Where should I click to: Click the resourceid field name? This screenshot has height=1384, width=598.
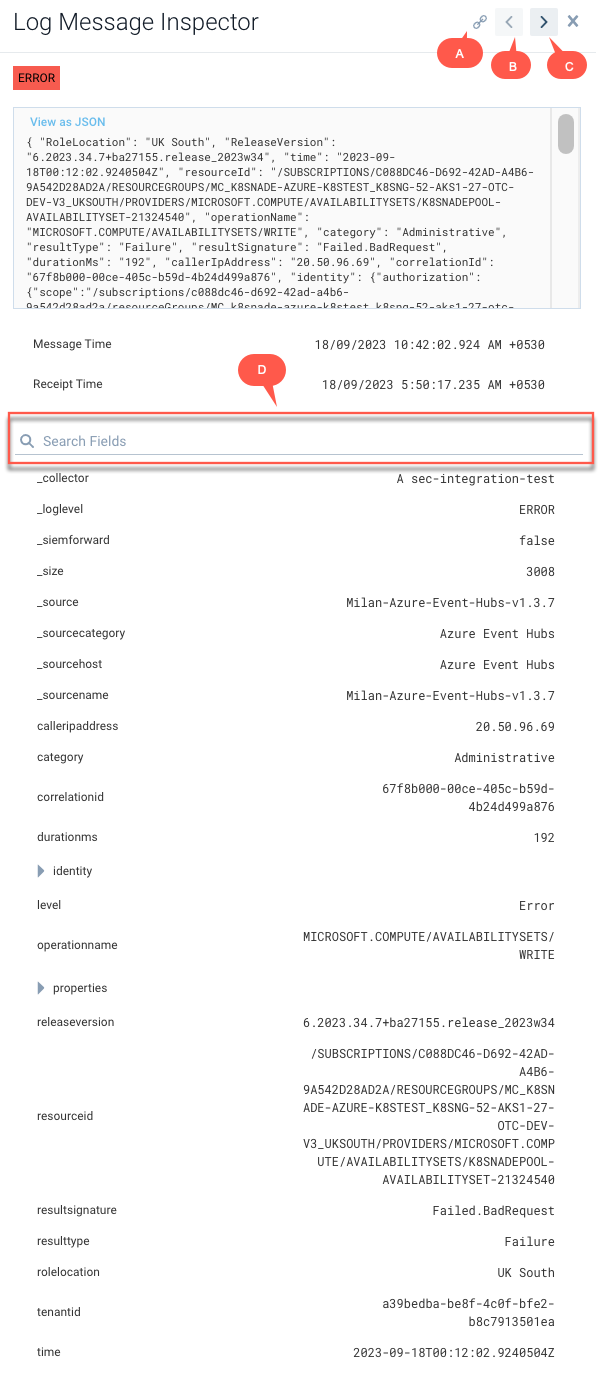tap(64, 1116)
